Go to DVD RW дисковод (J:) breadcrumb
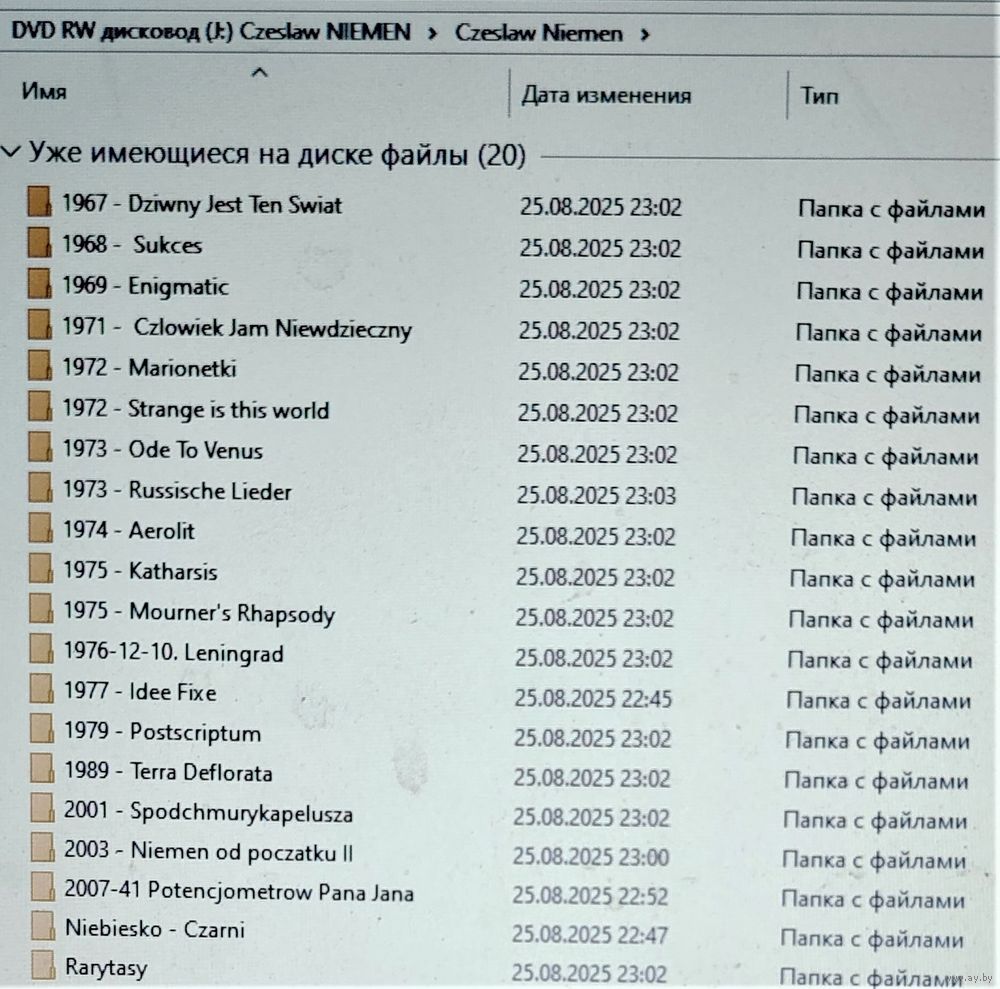This screenshot has width=1000, height=989. pyautogui.click(x=212, y=31)
